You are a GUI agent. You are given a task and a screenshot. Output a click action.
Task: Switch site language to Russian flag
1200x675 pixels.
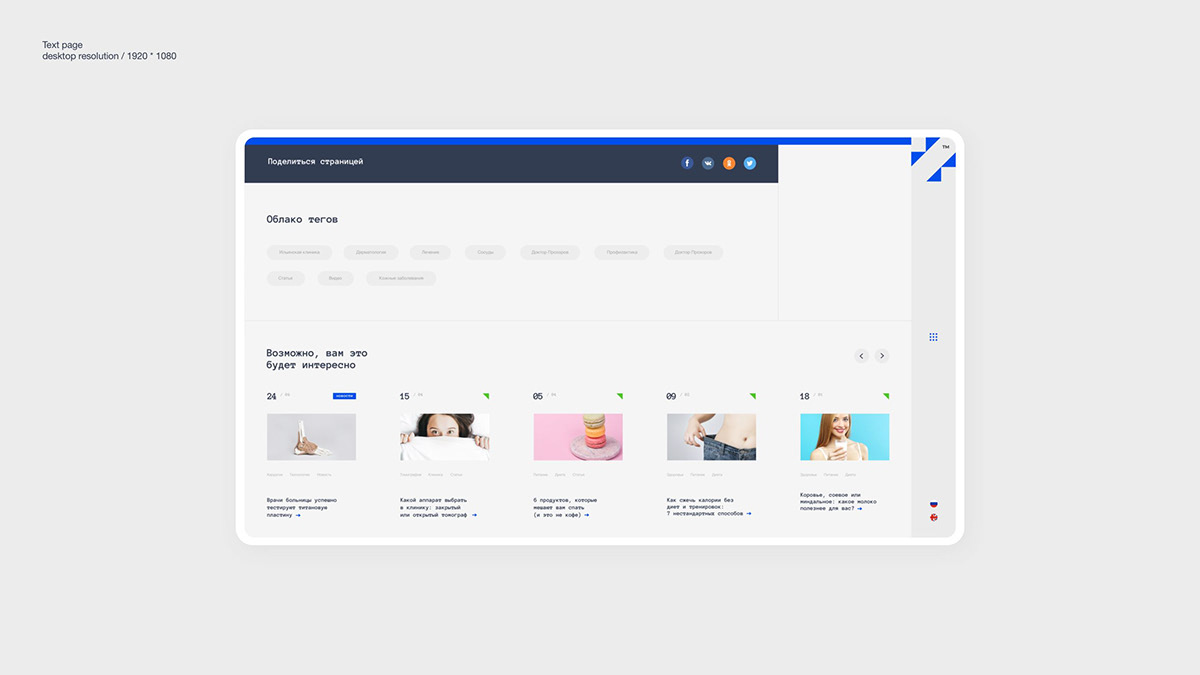click(934, 504)
